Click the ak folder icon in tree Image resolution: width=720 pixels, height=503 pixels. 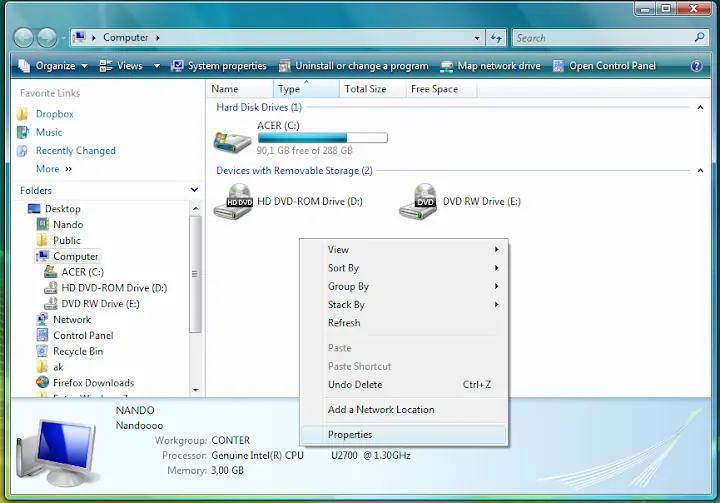tap(42, 367)
